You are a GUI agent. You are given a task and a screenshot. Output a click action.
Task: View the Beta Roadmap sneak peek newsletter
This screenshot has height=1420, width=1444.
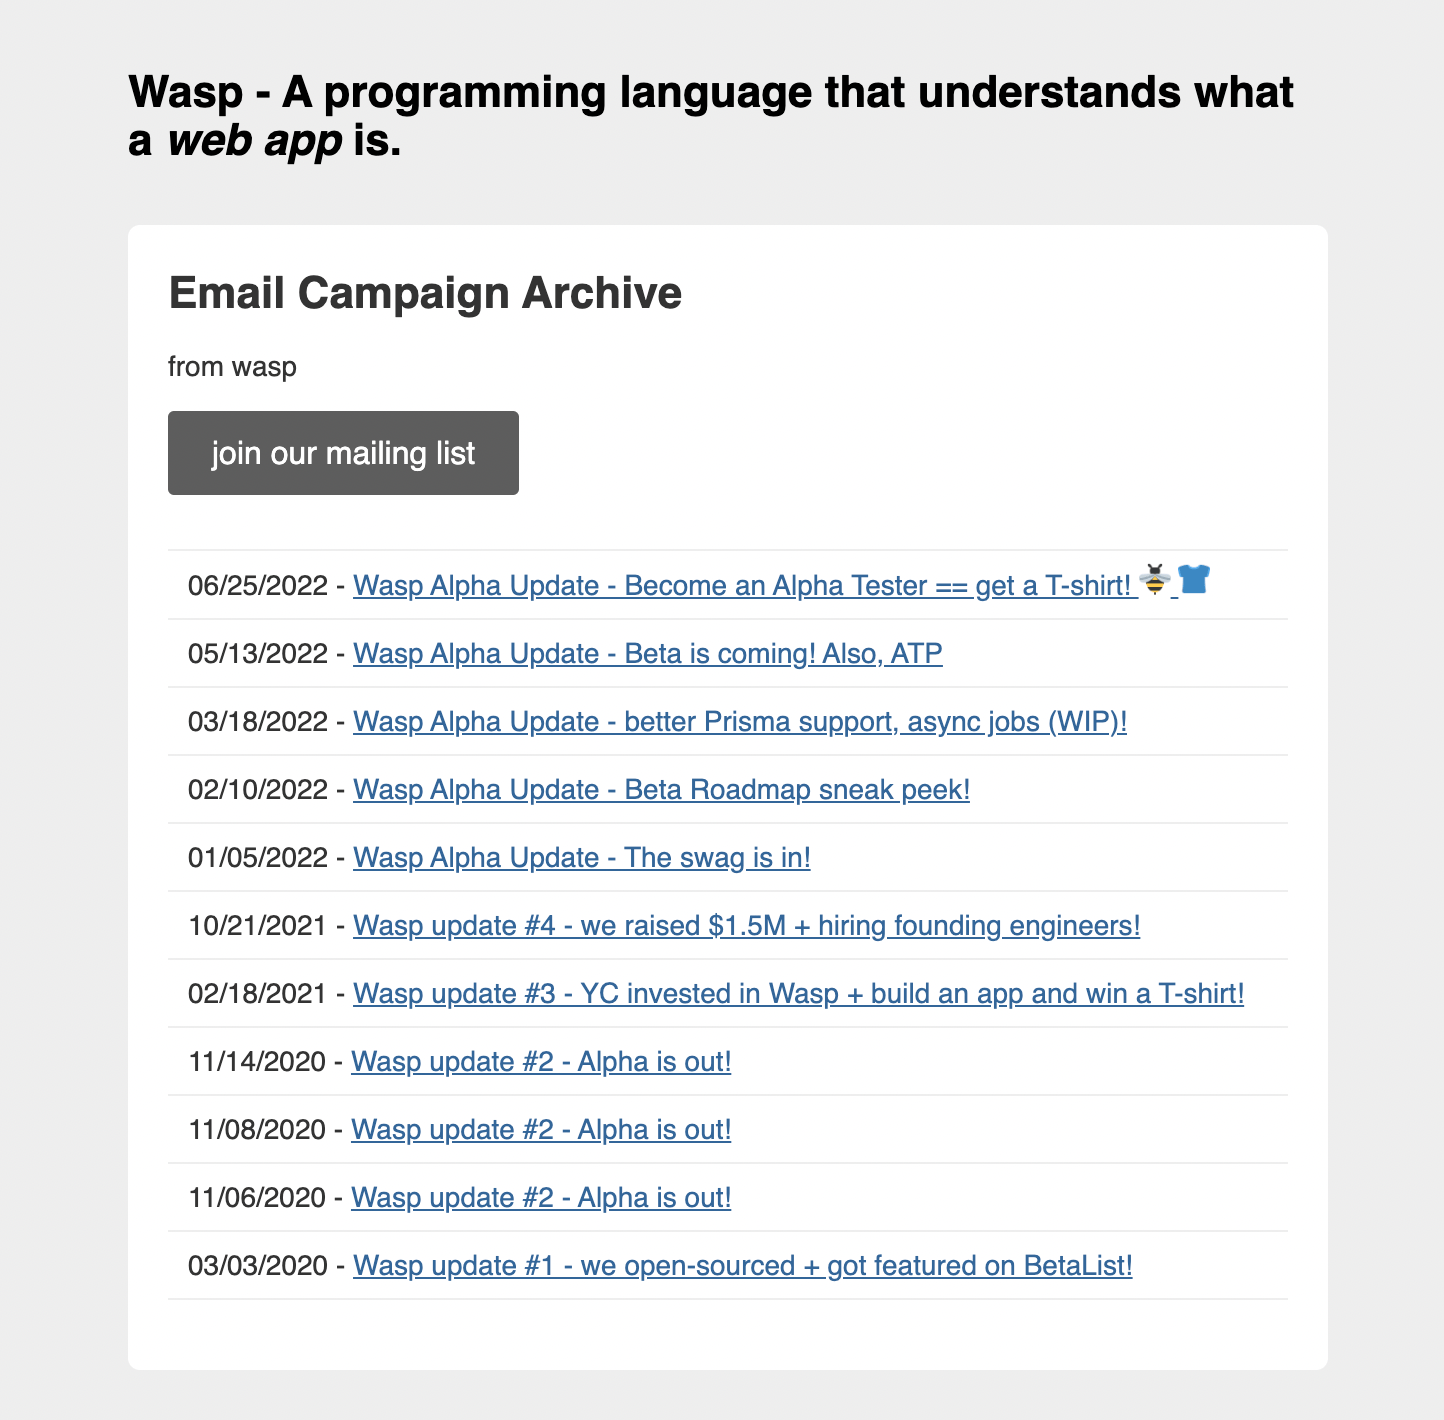tap(661, 790)
